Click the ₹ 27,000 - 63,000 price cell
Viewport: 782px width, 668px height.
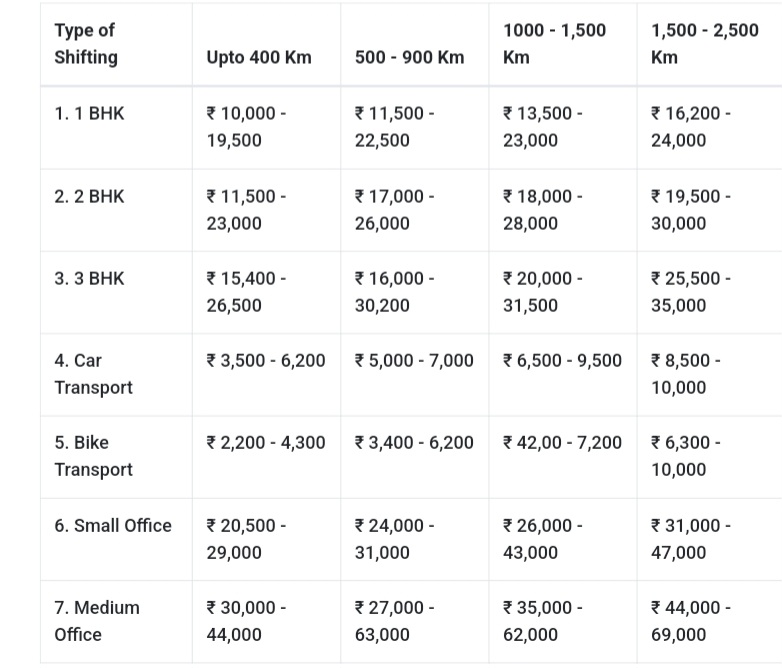(394, 621)
